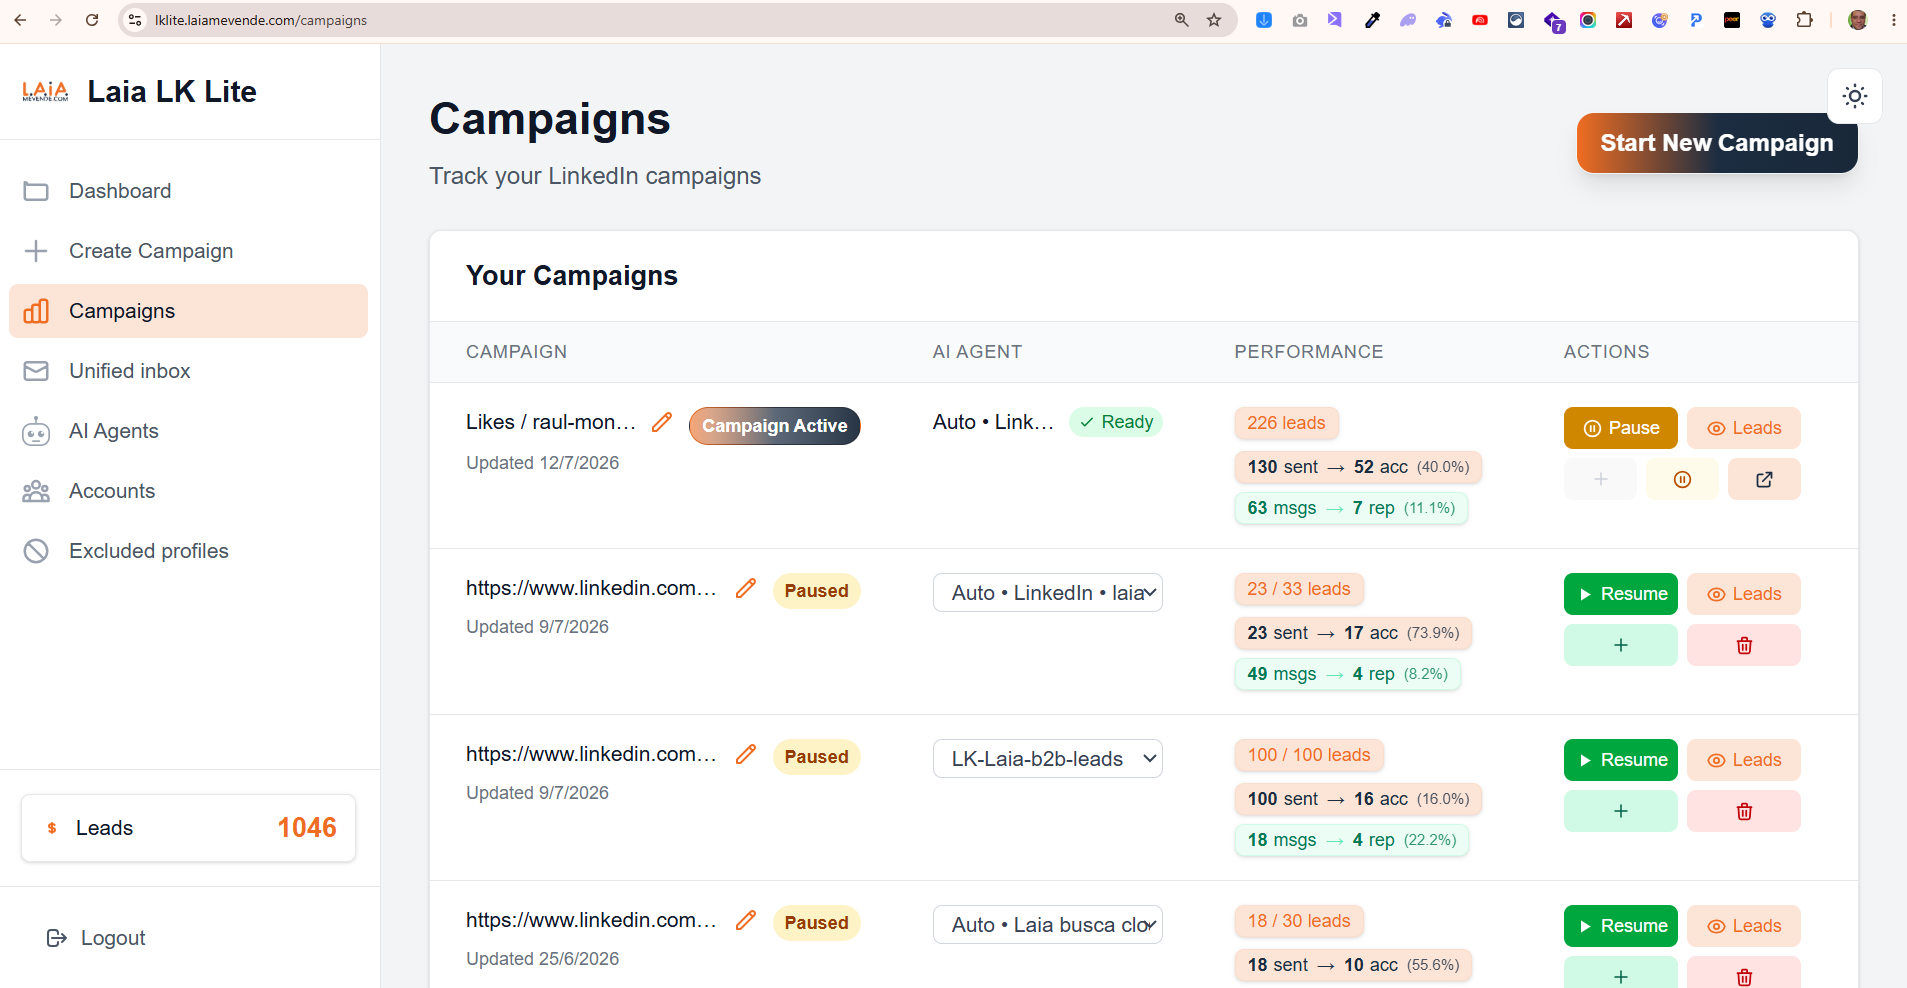Open Dashboard in sidebar
This screenshot has height=988, width=1907.
[x=188, y=191]
